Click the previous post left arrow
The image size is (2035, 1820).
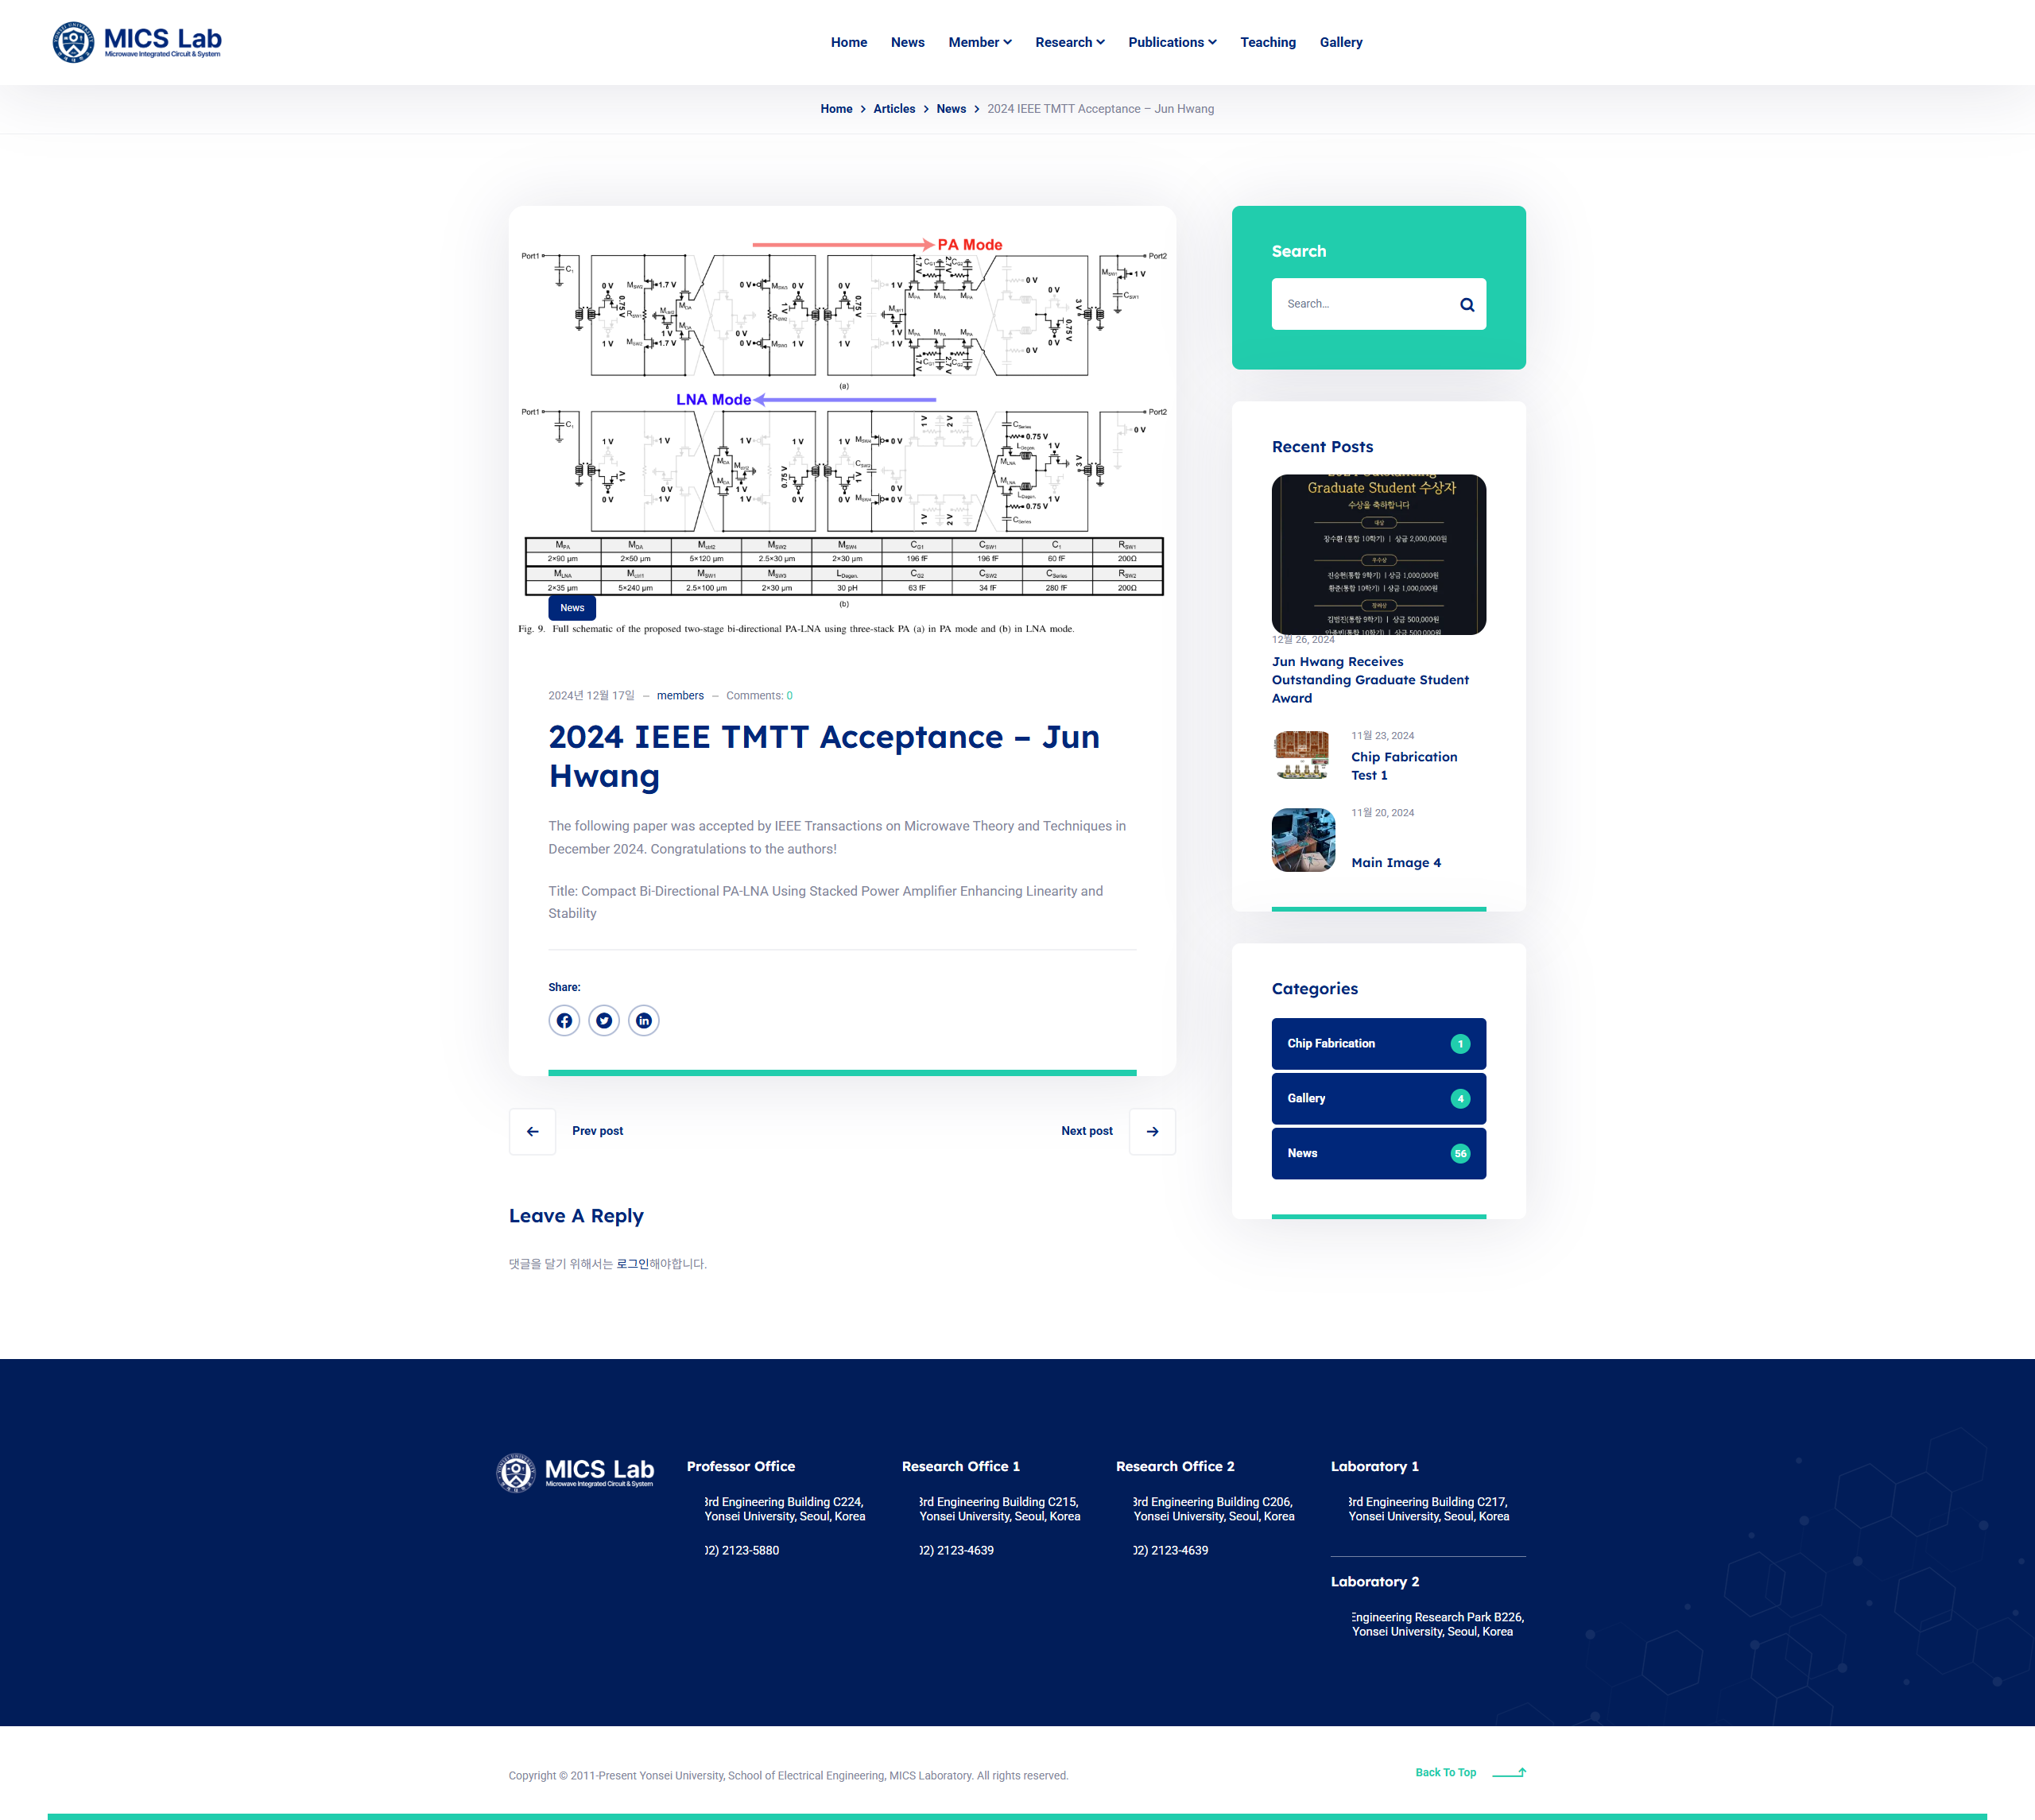532,1131
